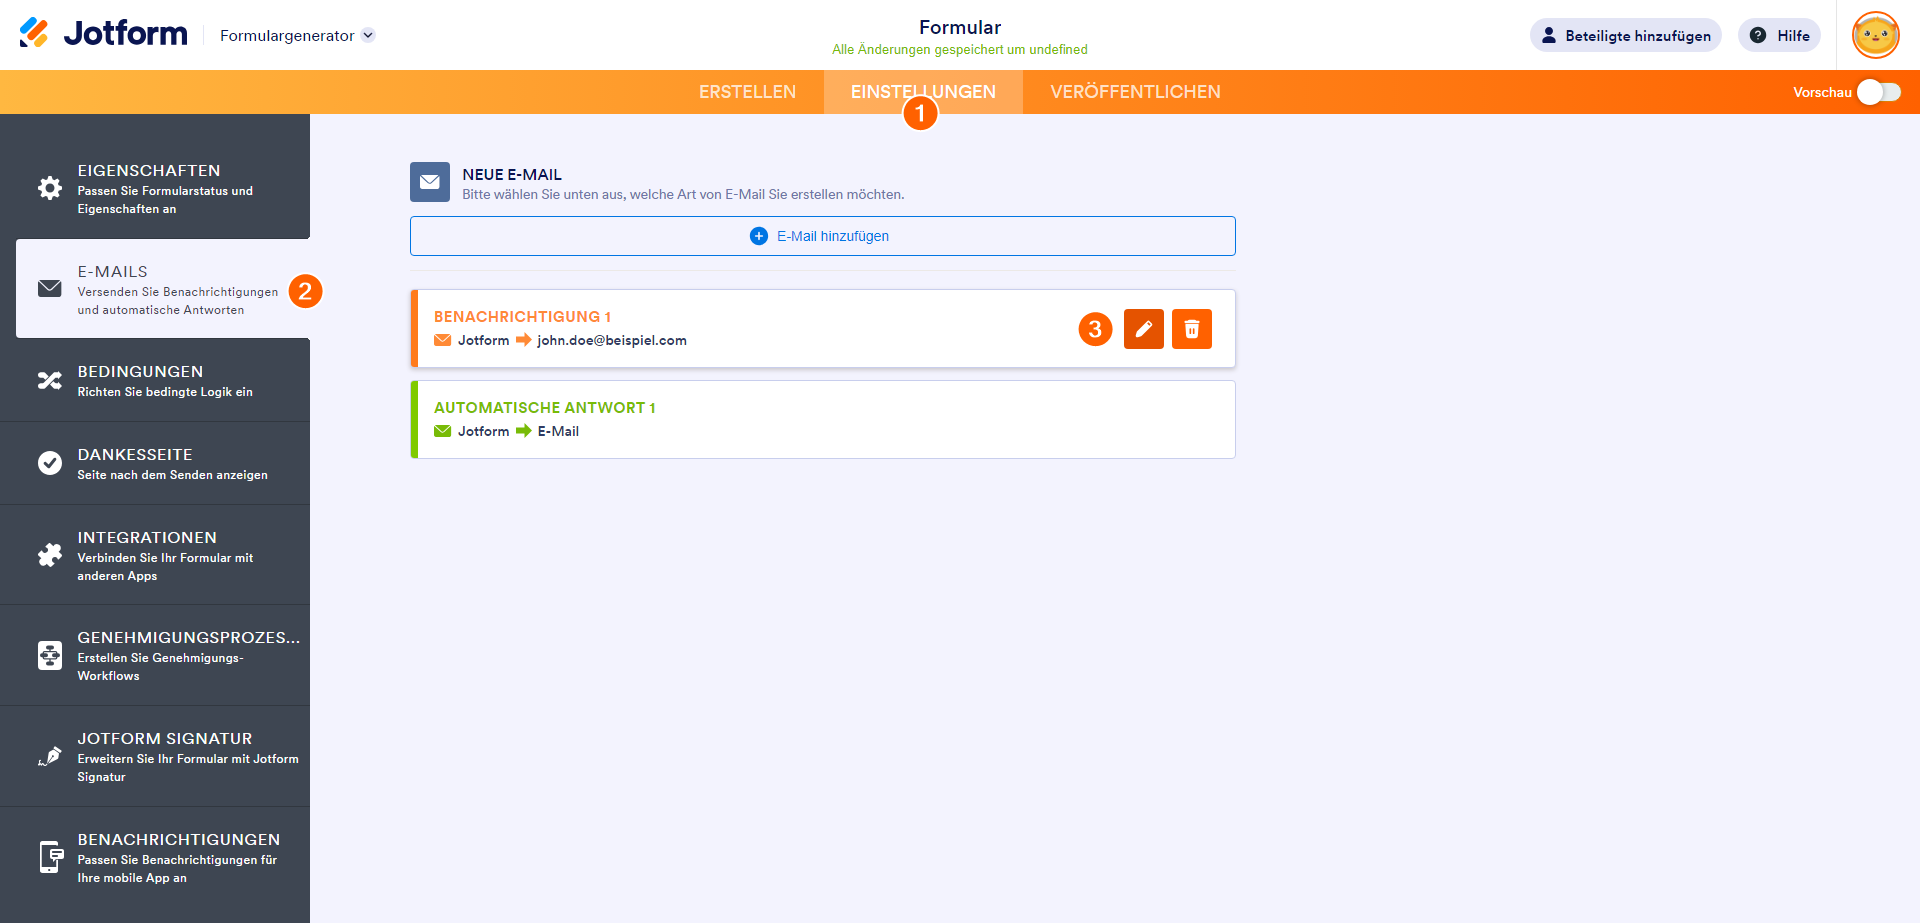Open the DANKESSEITE section
This screenshot has height=923, width=1920.
click(x=155, y=463)
